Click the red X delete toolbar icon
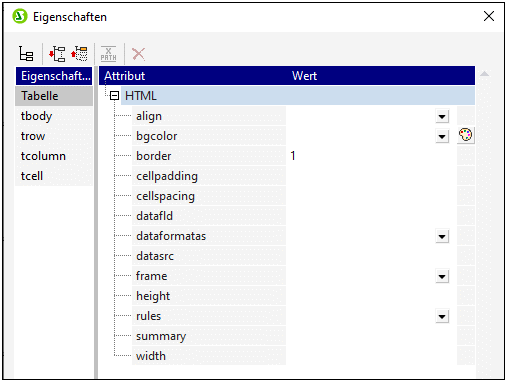Image resolution: width=507 pixels, height=382 pixels. click(138, 54)
